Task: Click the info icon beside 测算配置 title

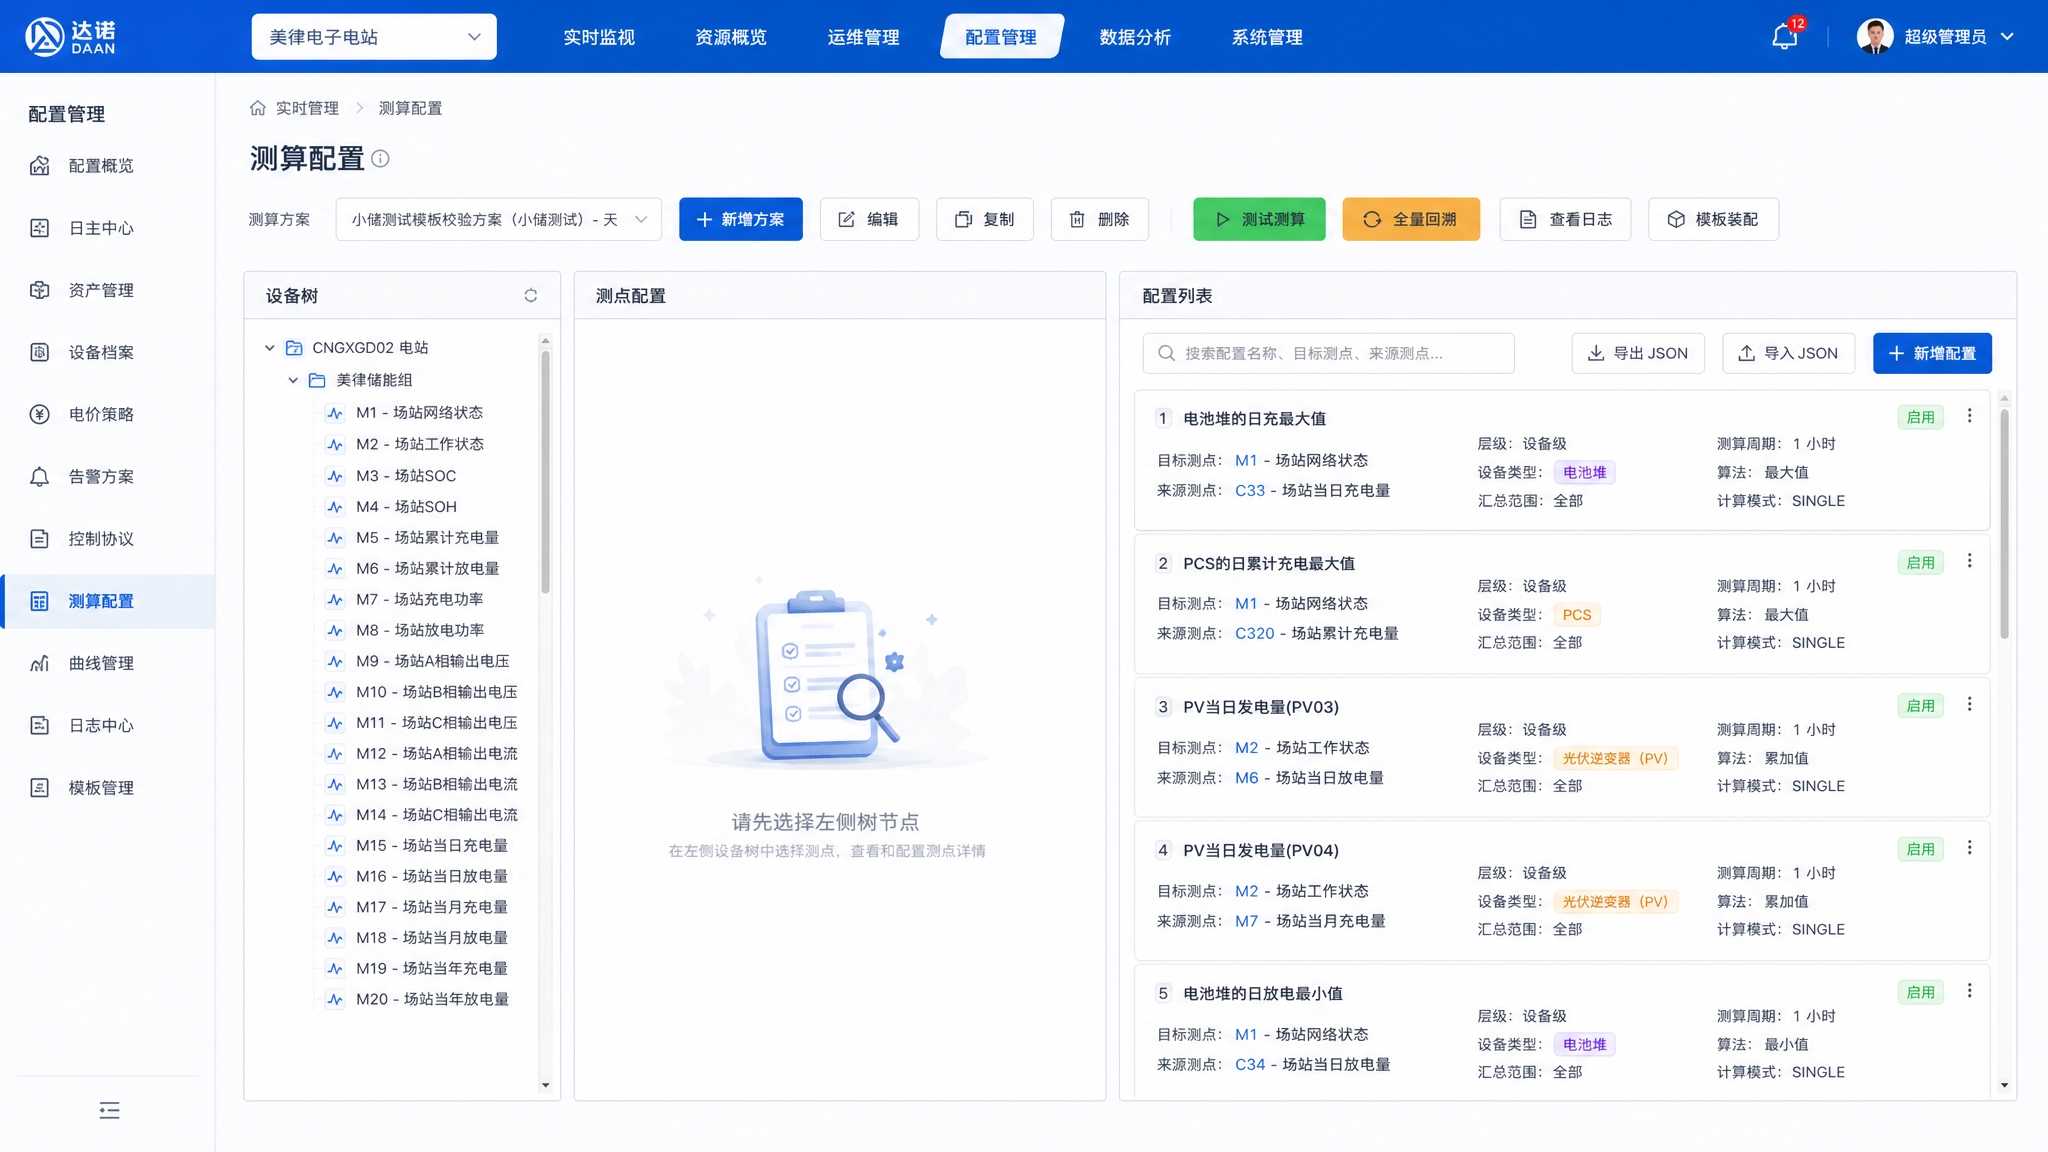Action: [x=380, y=158]
